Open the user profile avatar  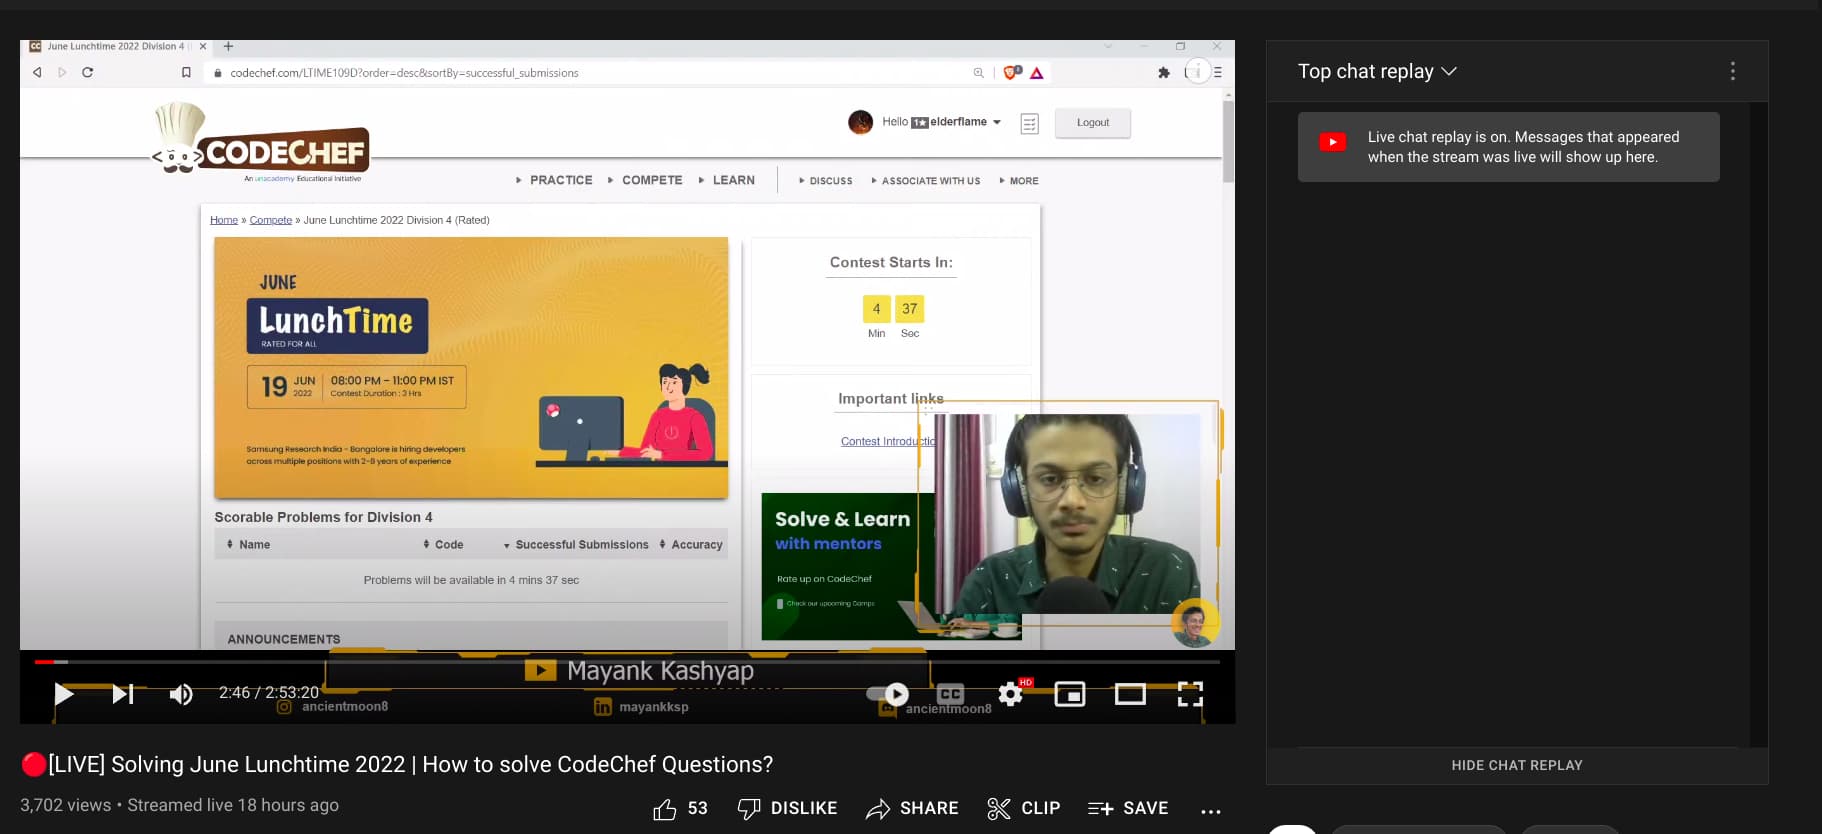860,122
